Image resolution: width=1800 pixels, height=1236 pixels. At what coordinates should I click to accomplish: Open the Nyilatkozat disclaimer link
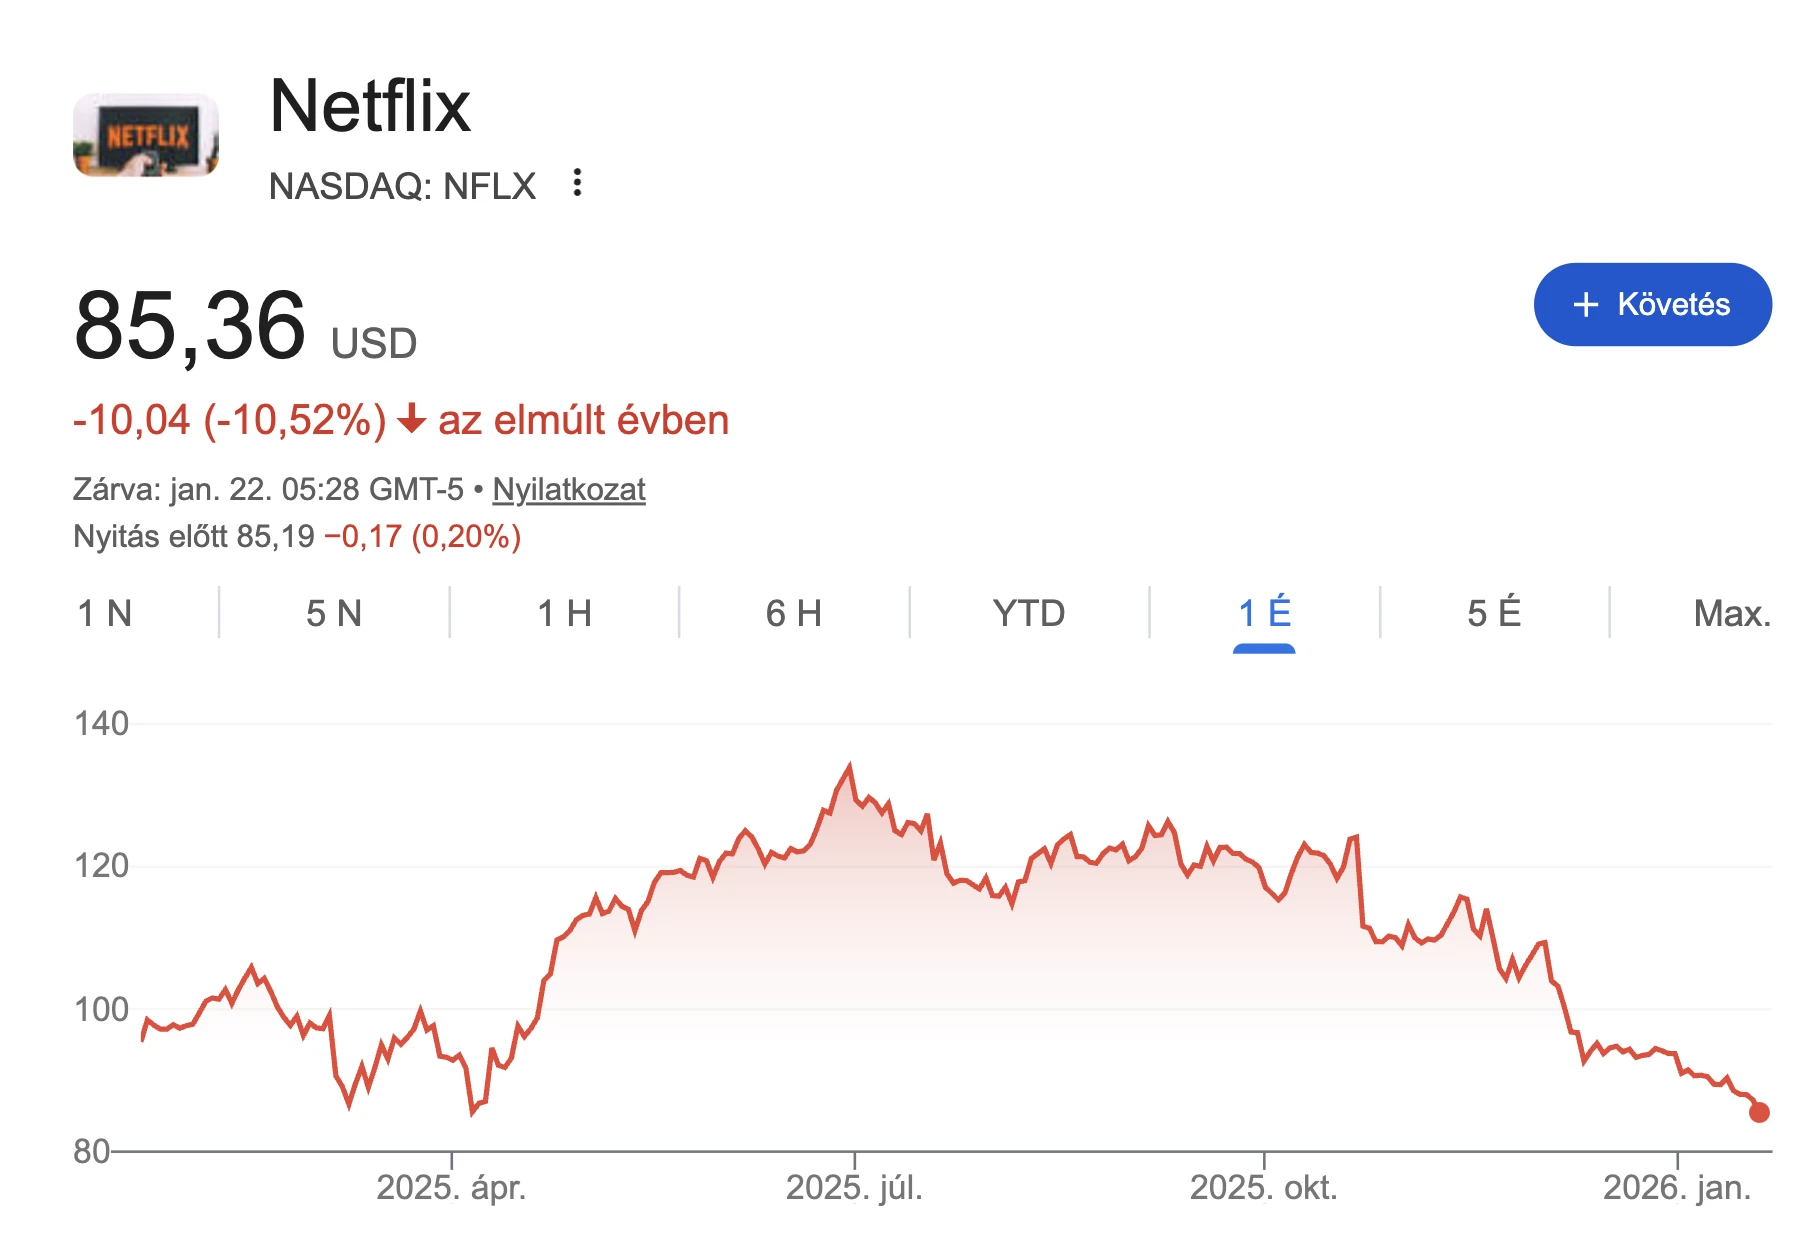567,489
